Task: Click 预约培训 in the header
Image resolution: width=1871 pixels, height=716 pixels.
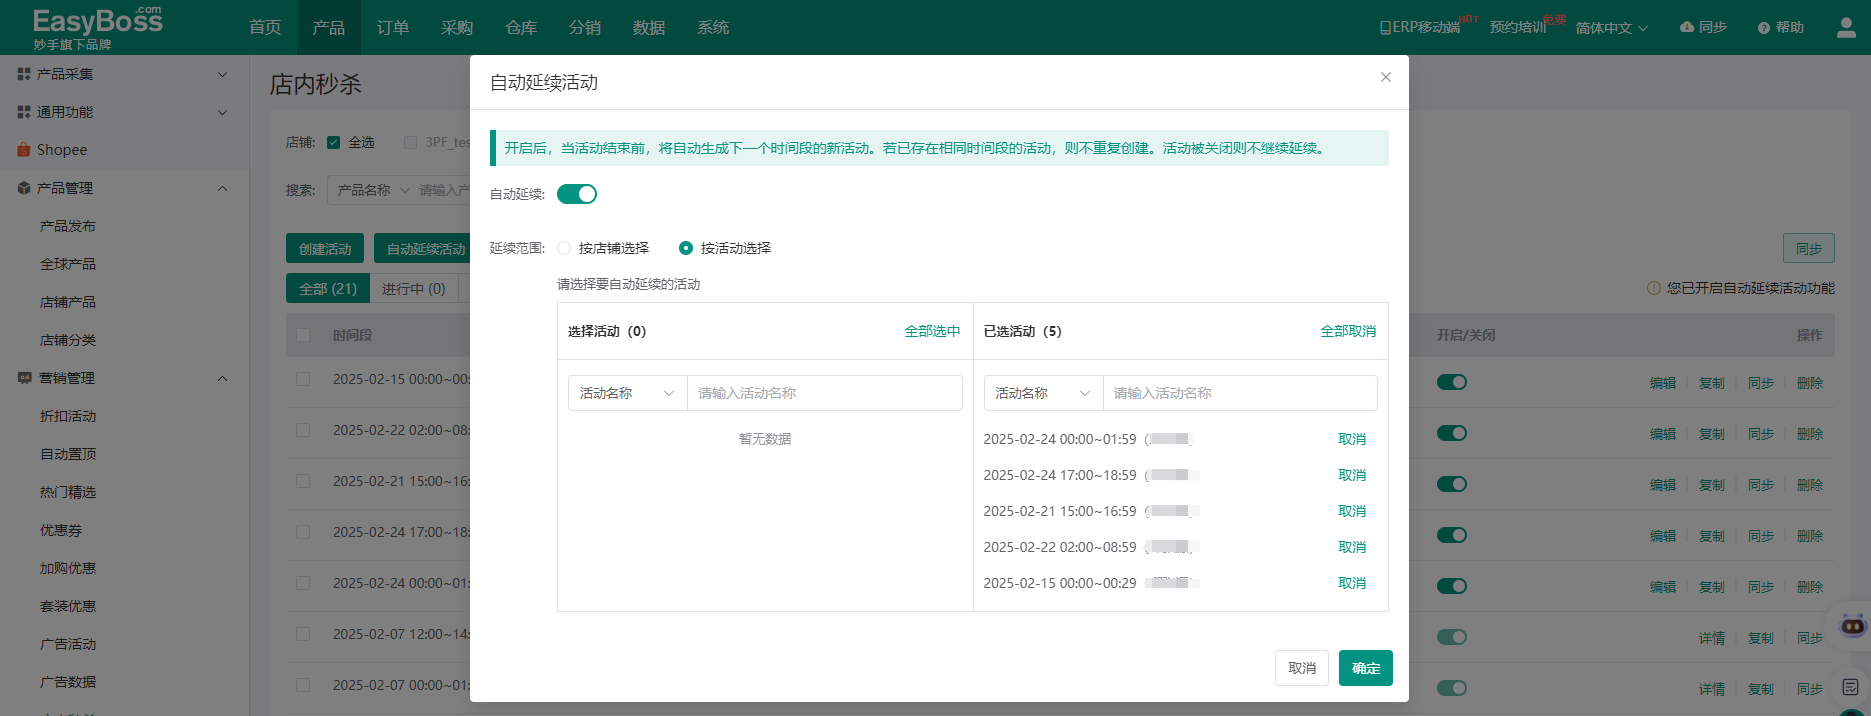Action: 1518,28
